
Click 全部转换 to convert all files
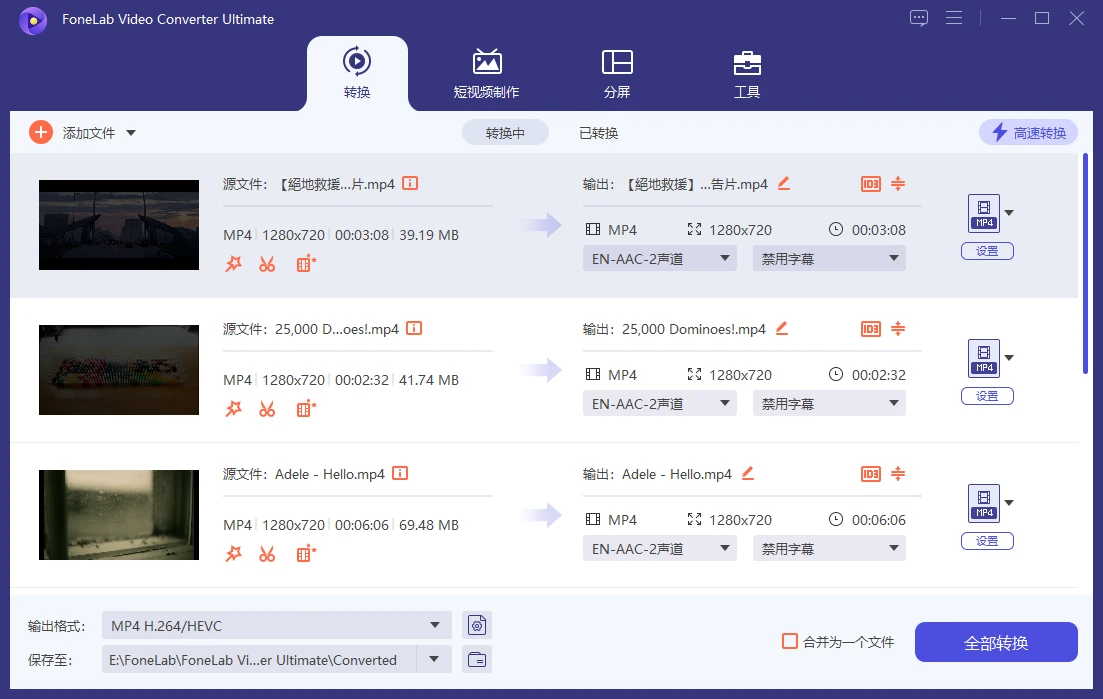(x=996, y=642)
